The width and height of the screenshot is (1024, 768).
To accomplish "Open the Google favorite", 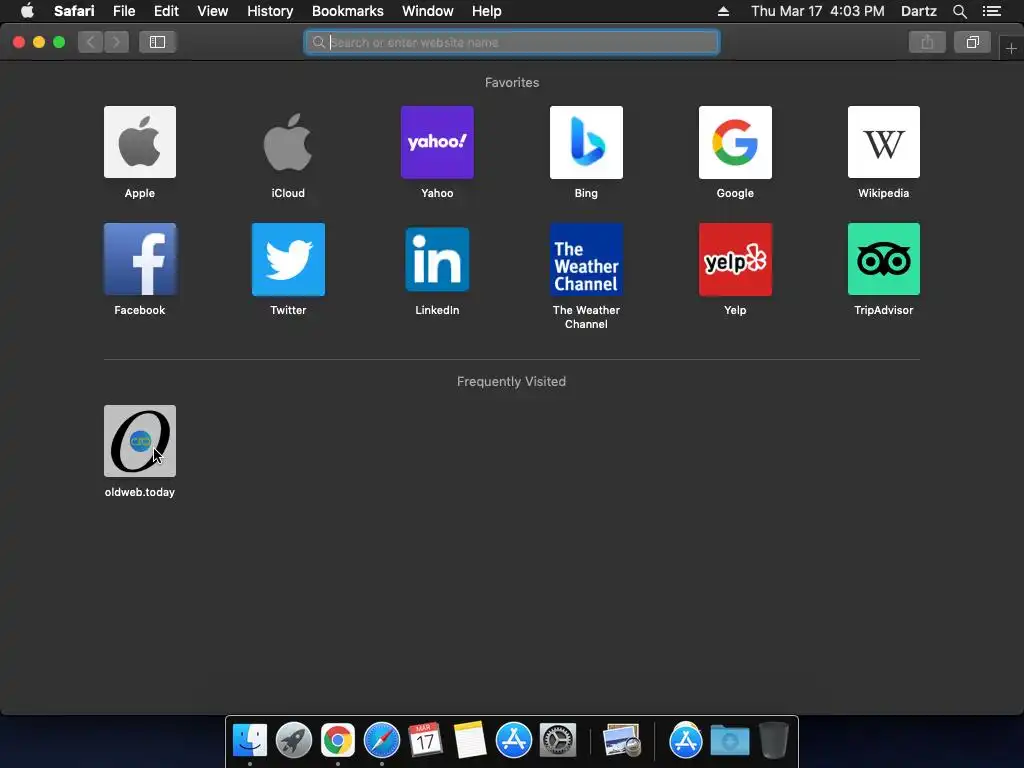I will (735, 142).
